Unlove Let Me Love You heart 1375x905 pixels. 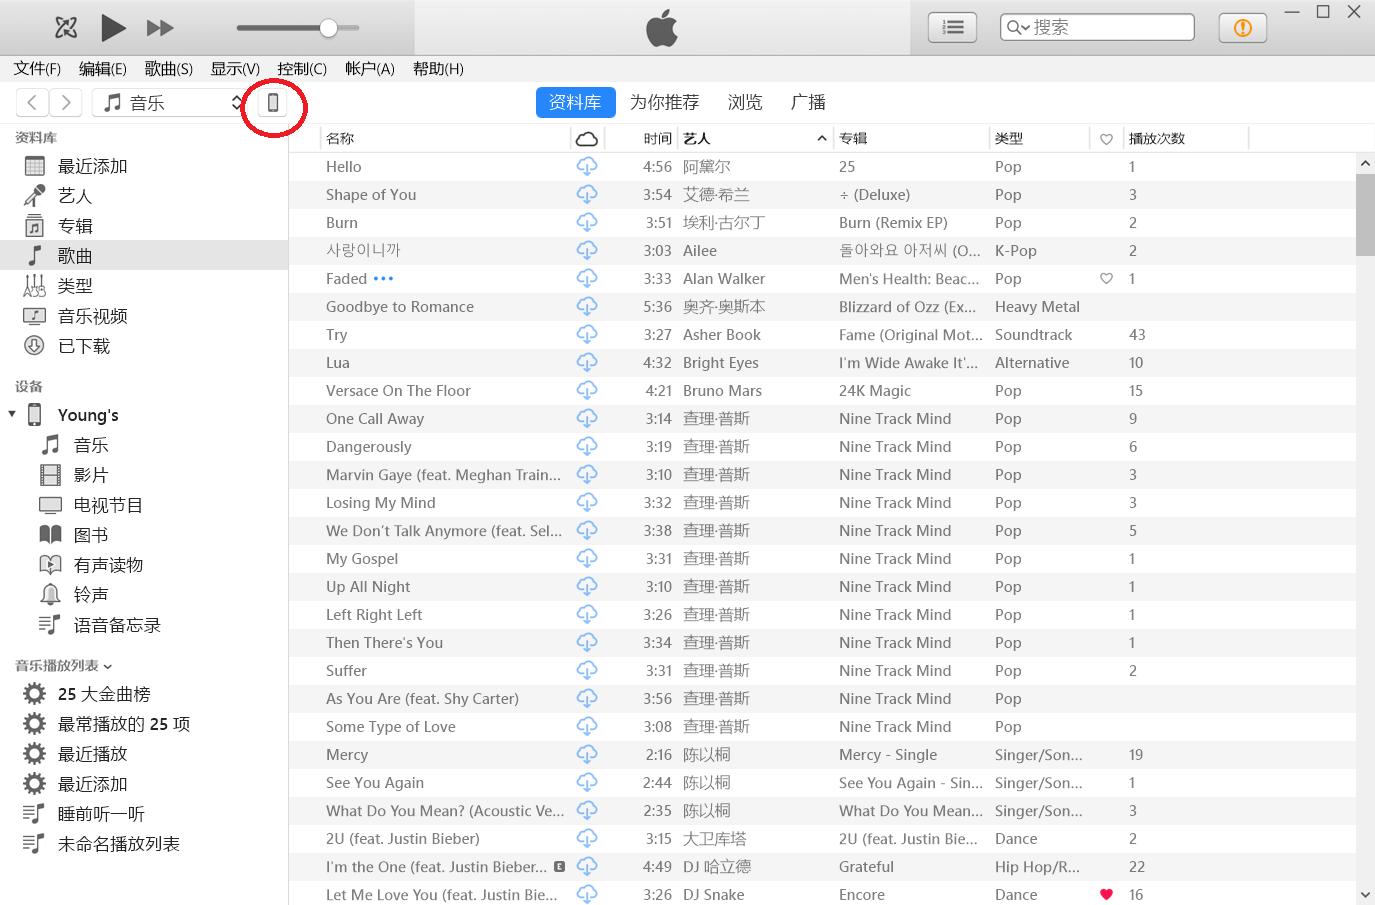click(1106, 894)
